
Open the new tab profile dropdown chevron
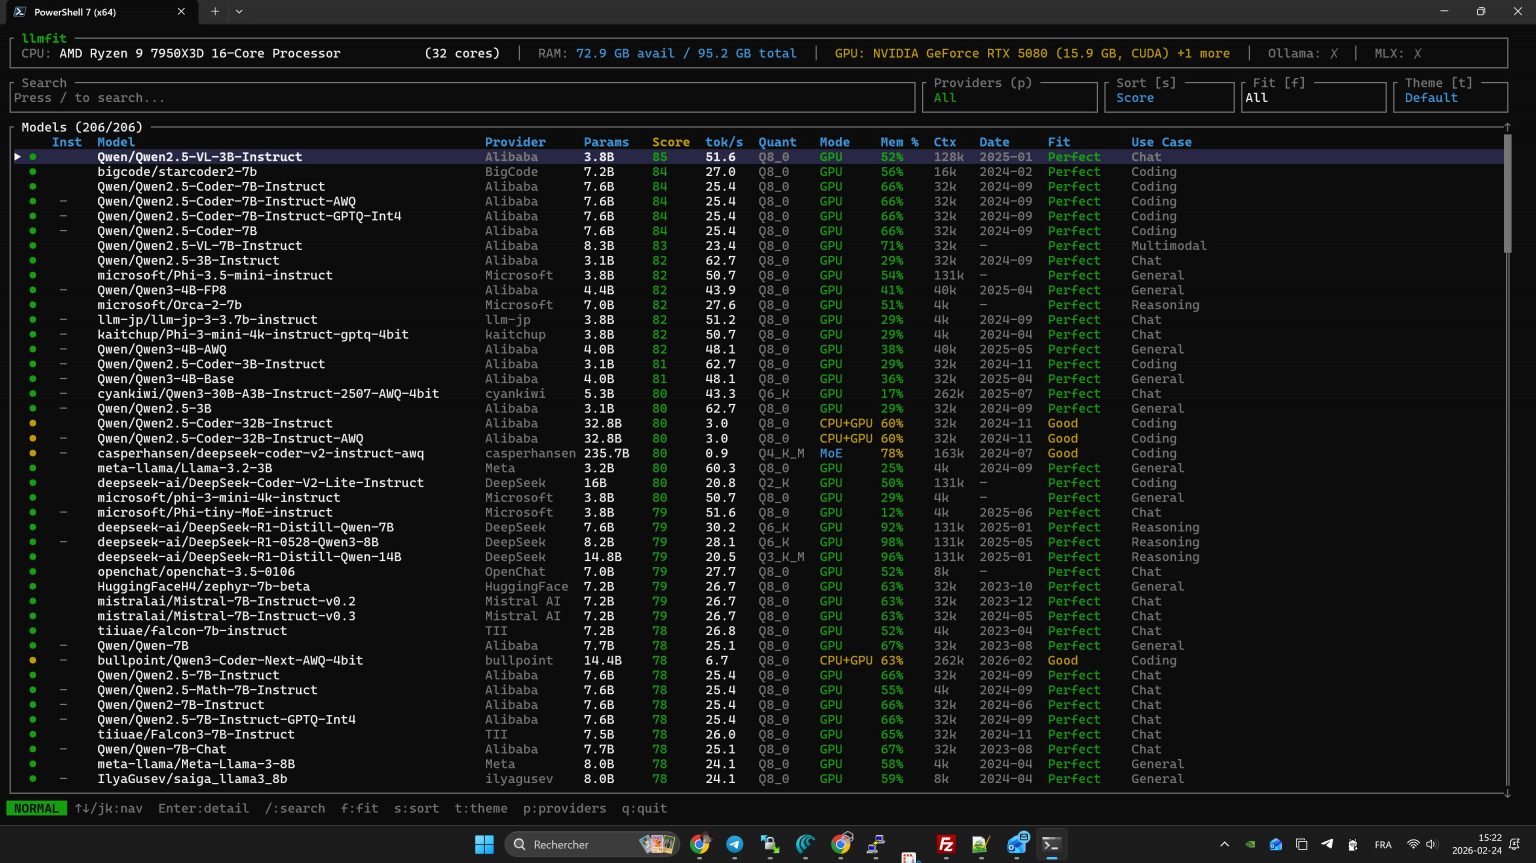click(239, 12)
